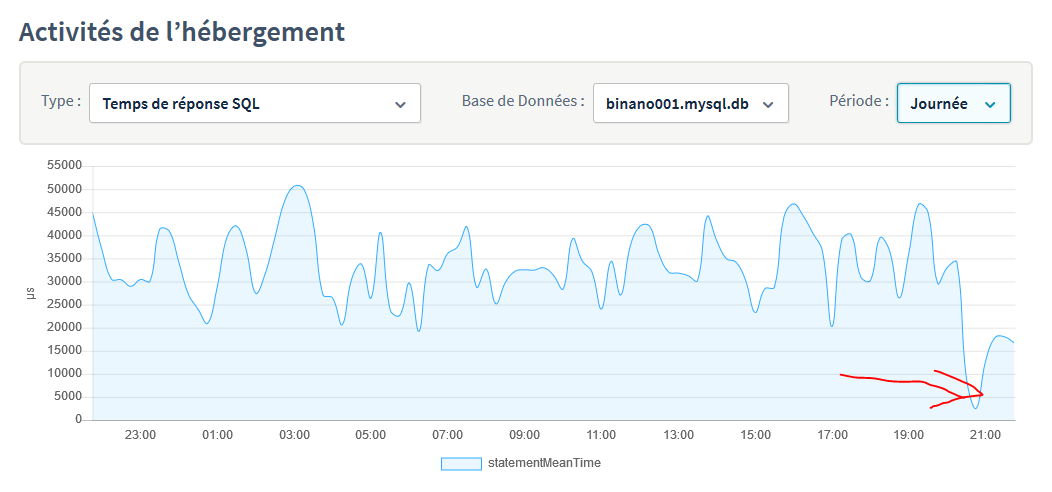
Task: Click the 'Base de Données :' field label
Action: pos(522,101)
